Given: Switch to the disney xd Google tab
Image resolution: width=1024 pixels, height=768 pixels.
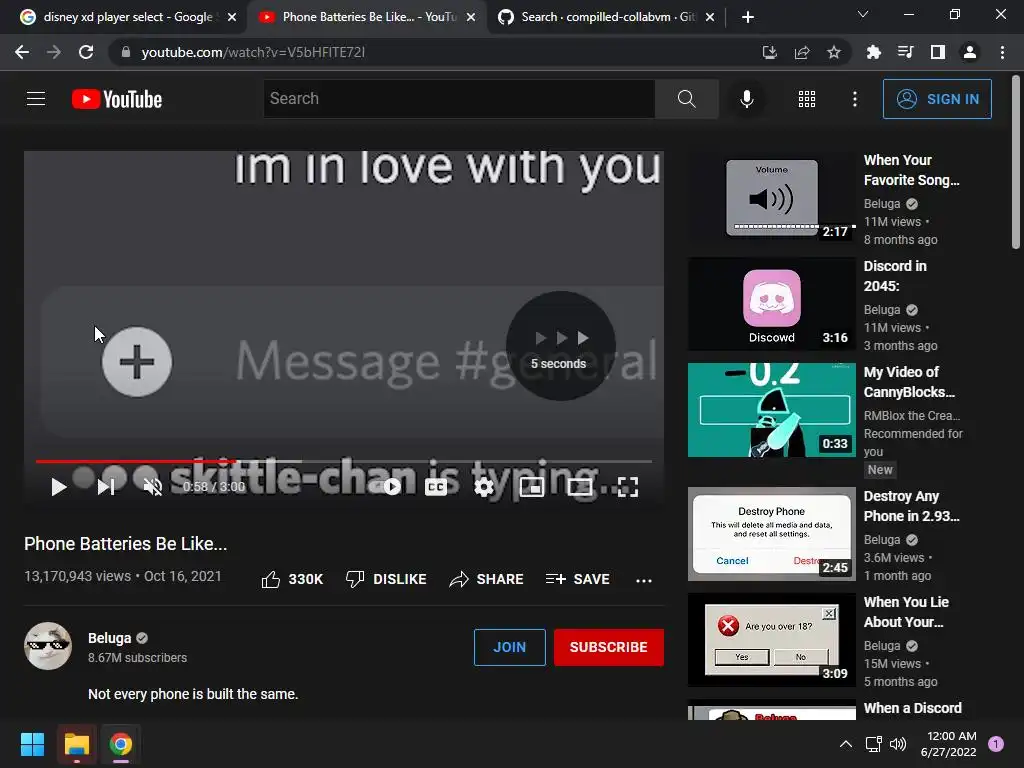Looking at the screenshot, I should 127,17.
